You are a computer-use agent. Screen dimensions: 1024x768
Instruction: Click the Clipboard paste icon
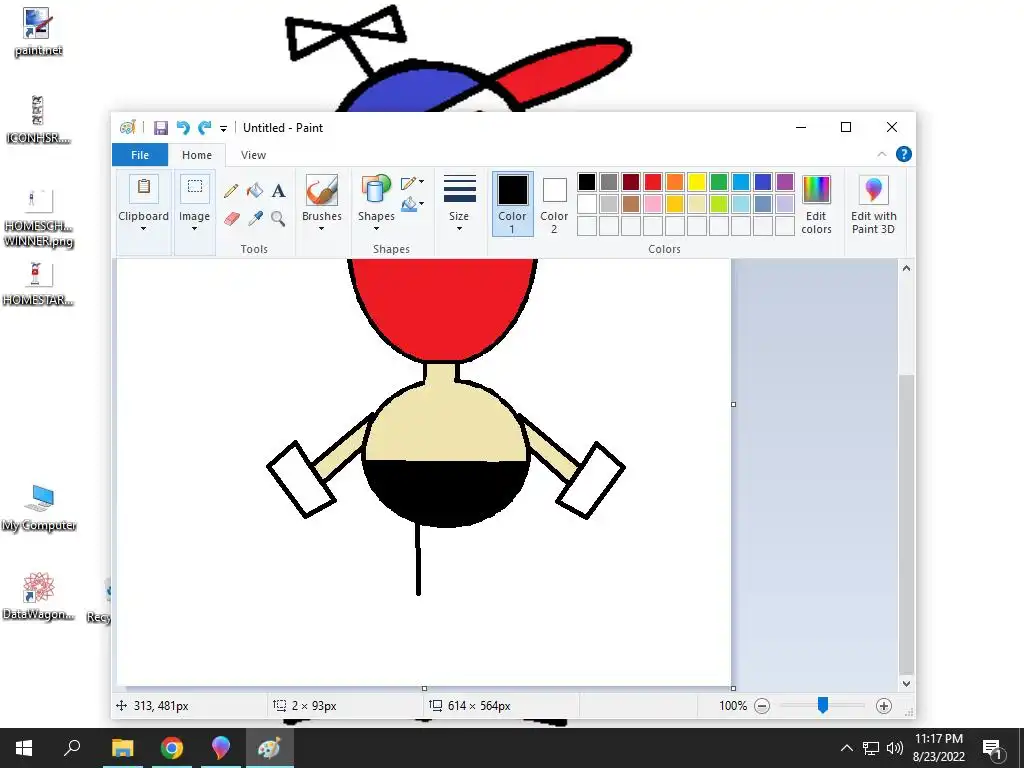144,189
